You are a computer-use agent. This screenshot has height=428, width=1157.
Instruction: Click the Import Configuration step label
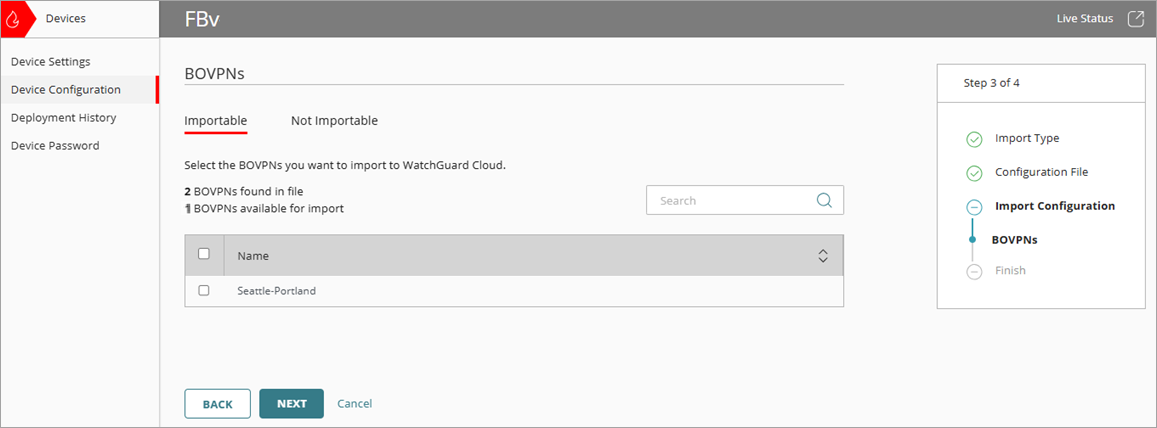tap(1055, 206)
